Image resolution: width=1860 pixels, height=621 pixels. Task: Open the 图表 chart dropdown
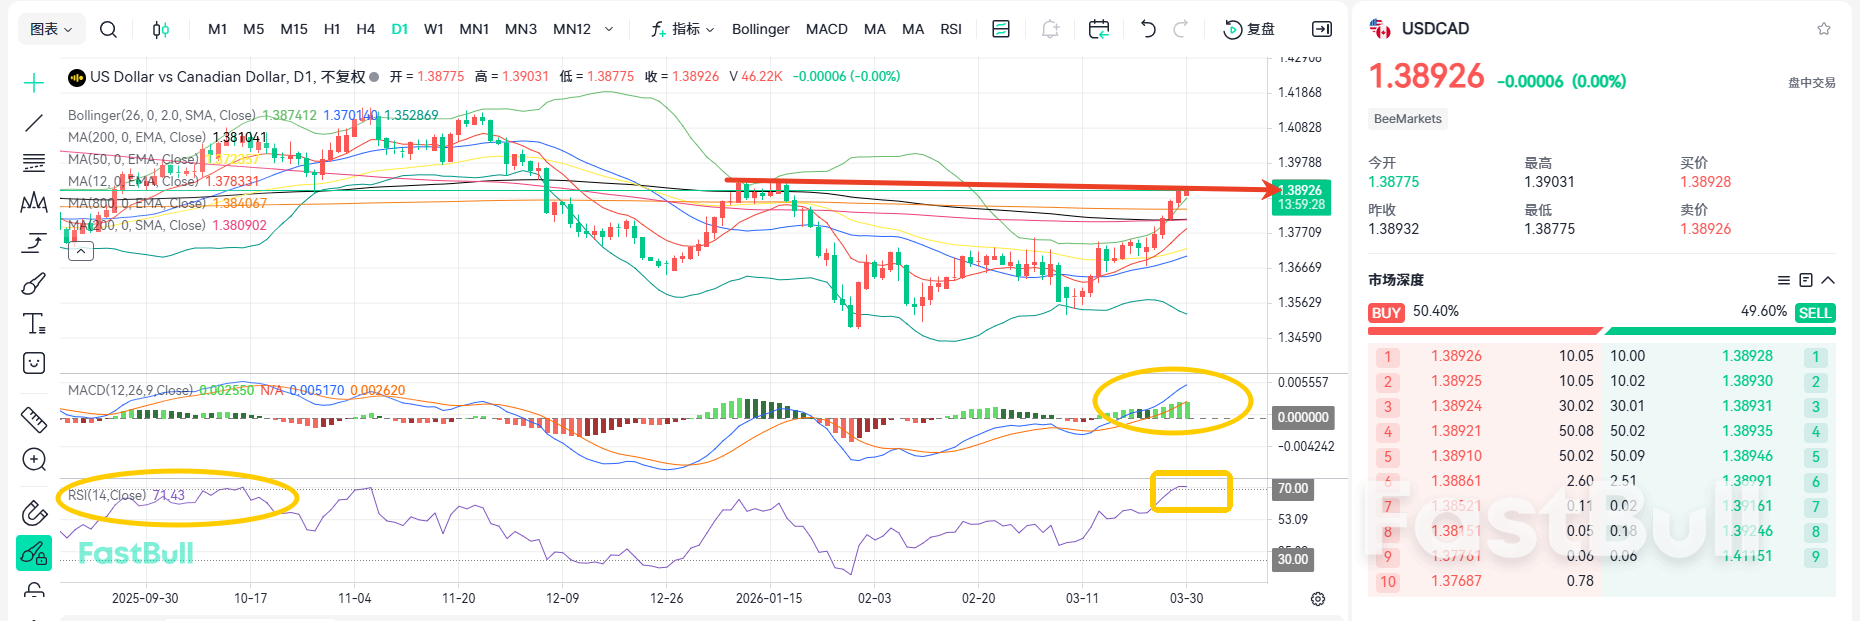(x=51, y=29)
